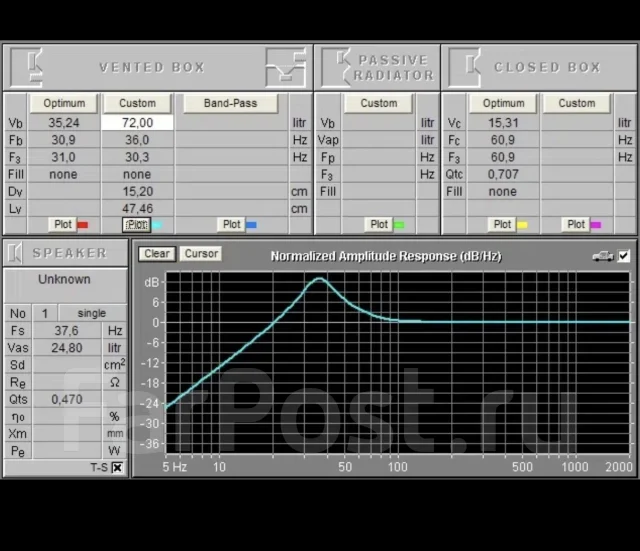Click the green plot color swatch
The height and width of the screenshot is (551, 640).
399,225
